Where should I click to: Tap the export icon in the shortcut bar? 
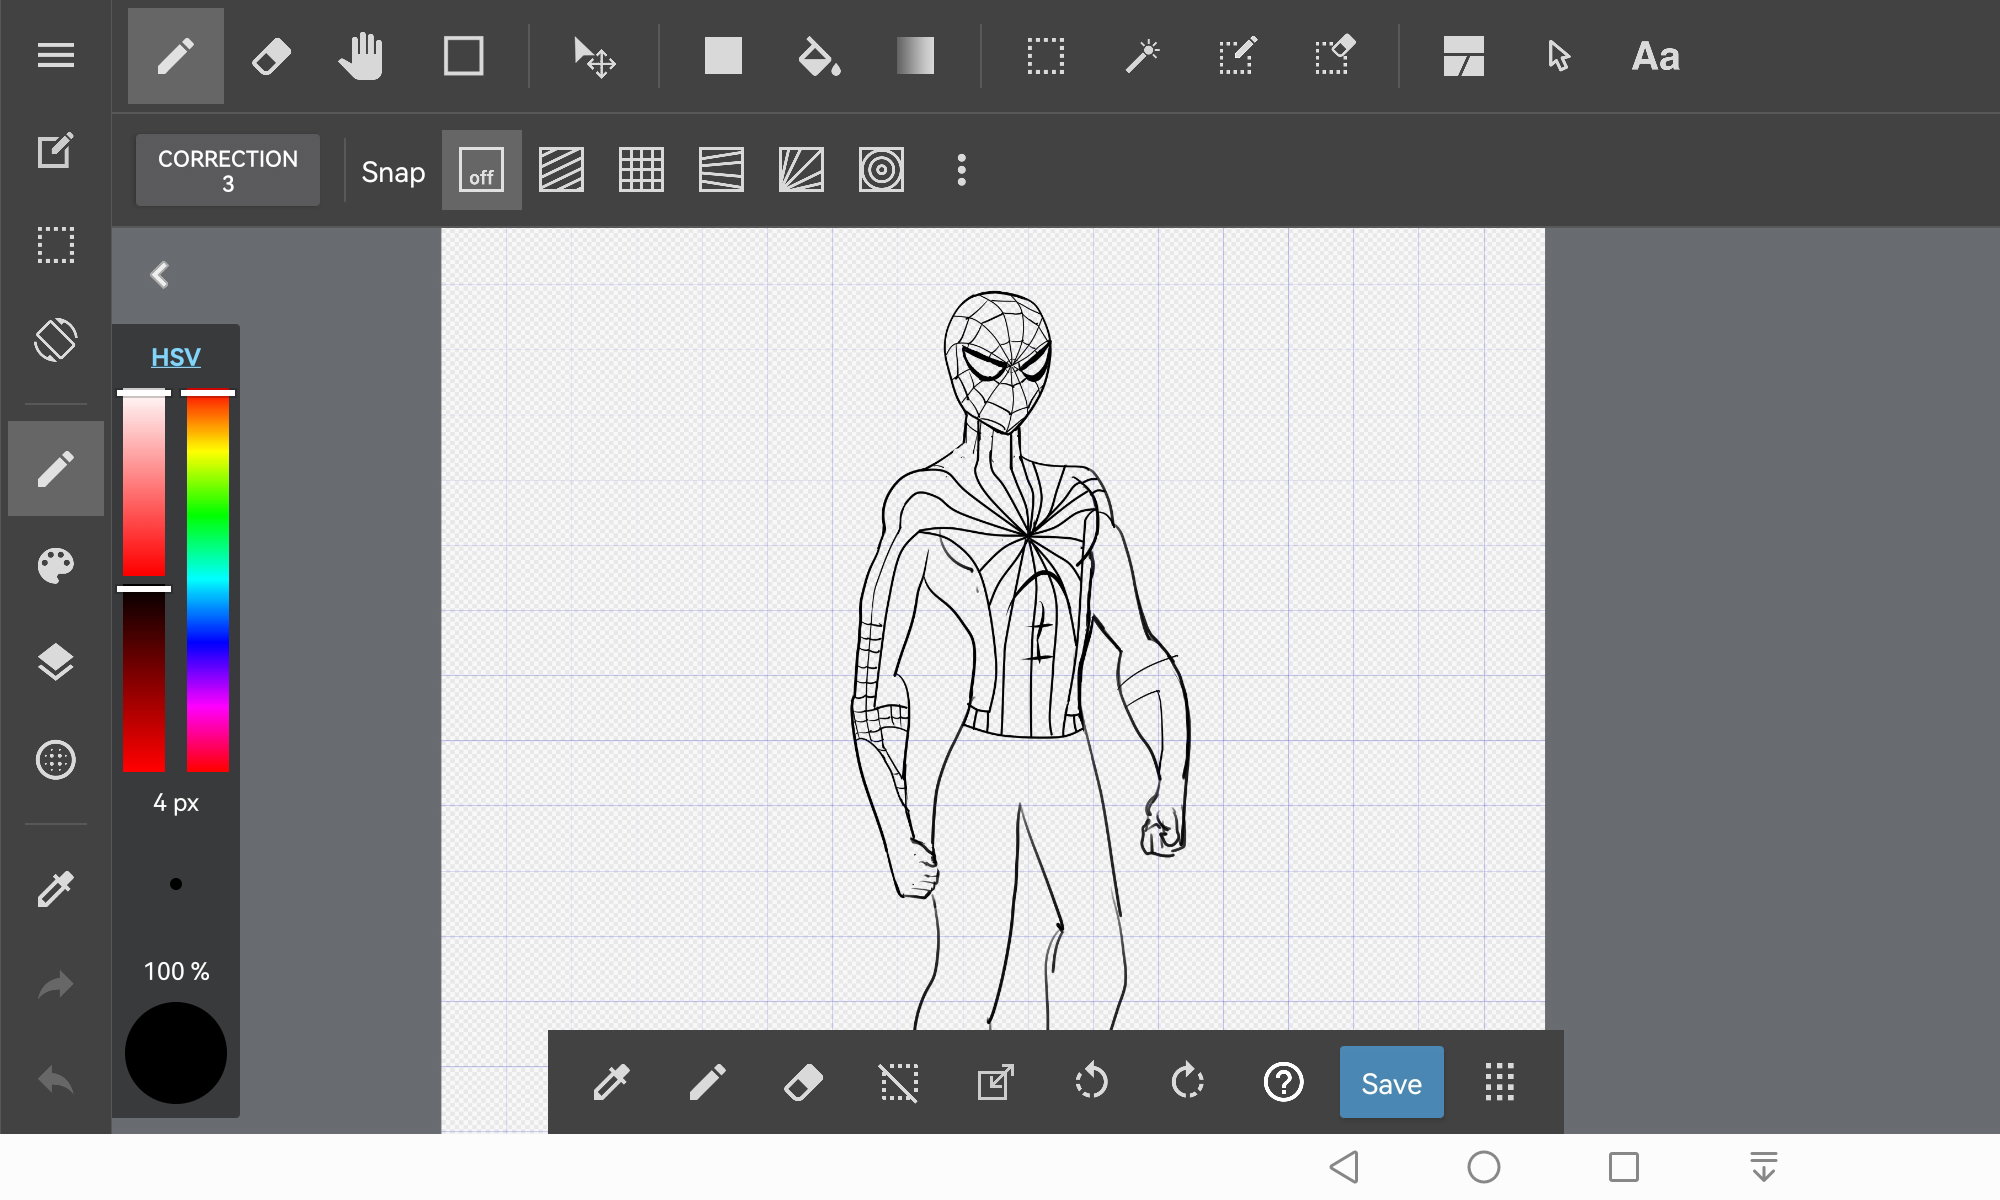[995, 1082]
